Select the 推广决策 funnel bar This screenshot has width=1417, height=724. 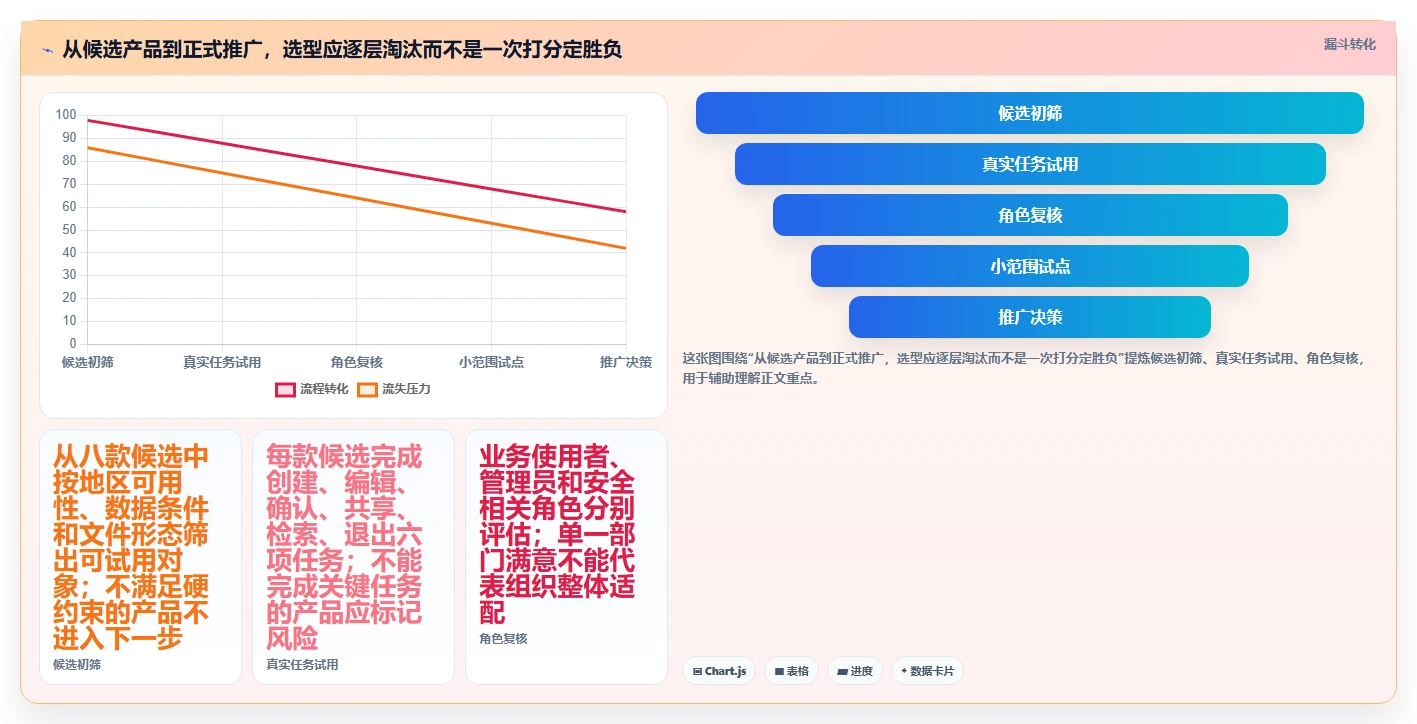[x=1029, y=317]
